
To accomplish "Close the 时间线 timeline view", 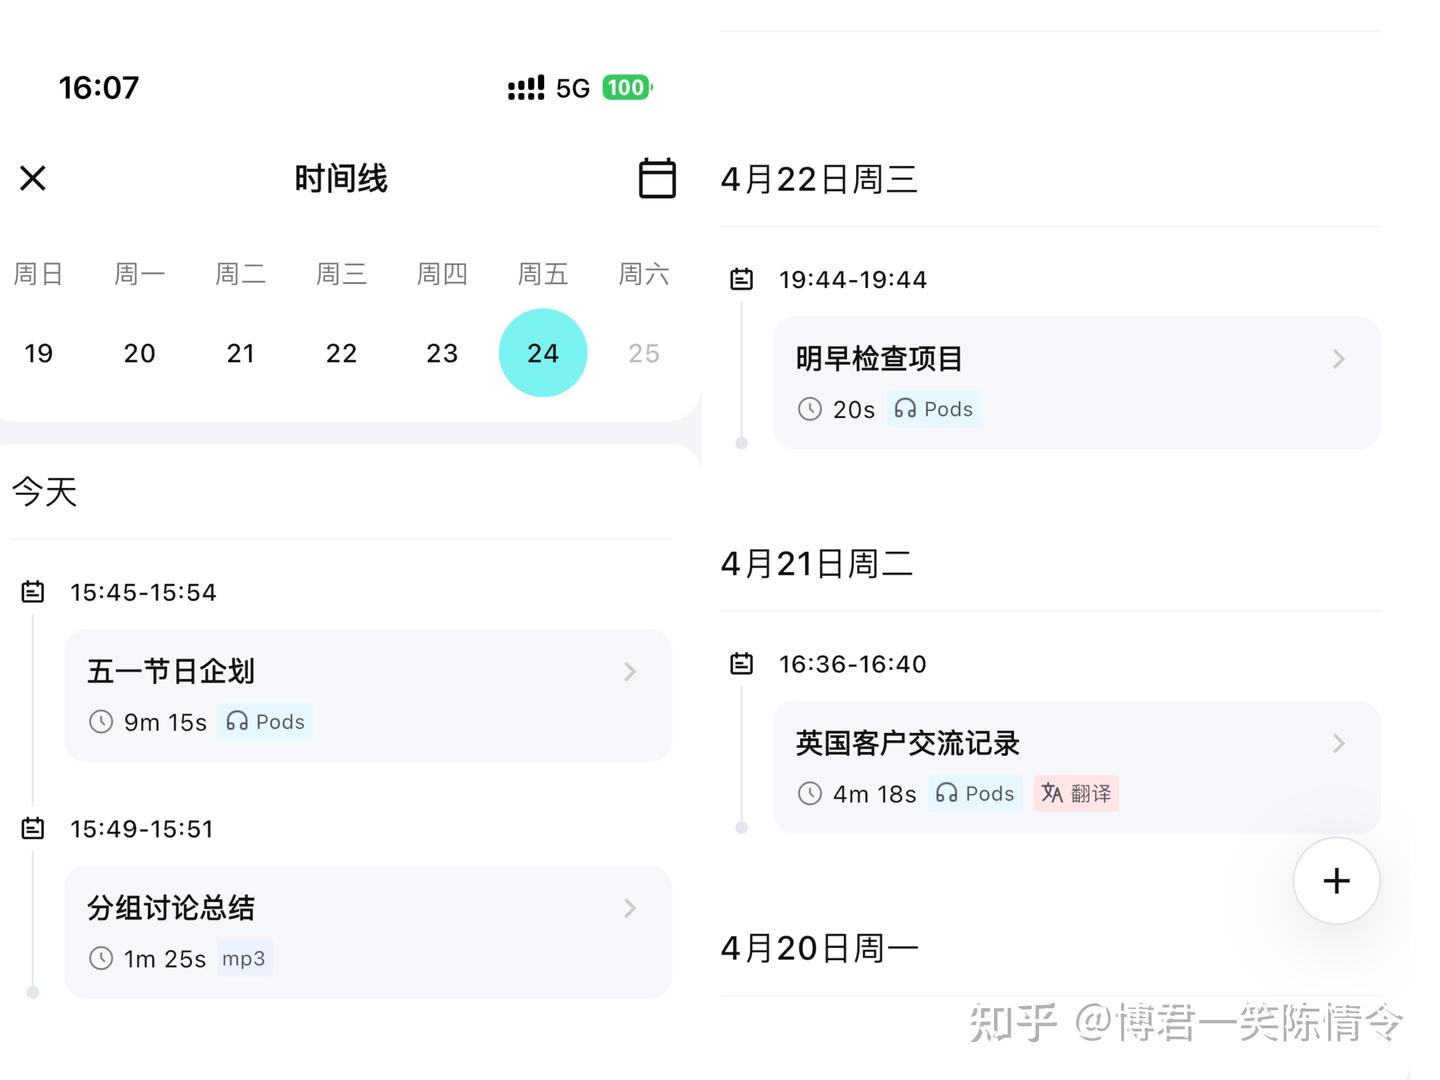I will coord(33,178).
